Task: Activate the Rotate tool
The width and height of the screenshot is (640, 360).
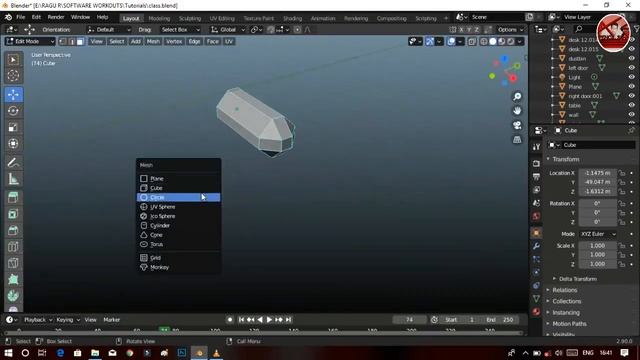Action: [13, 111]
